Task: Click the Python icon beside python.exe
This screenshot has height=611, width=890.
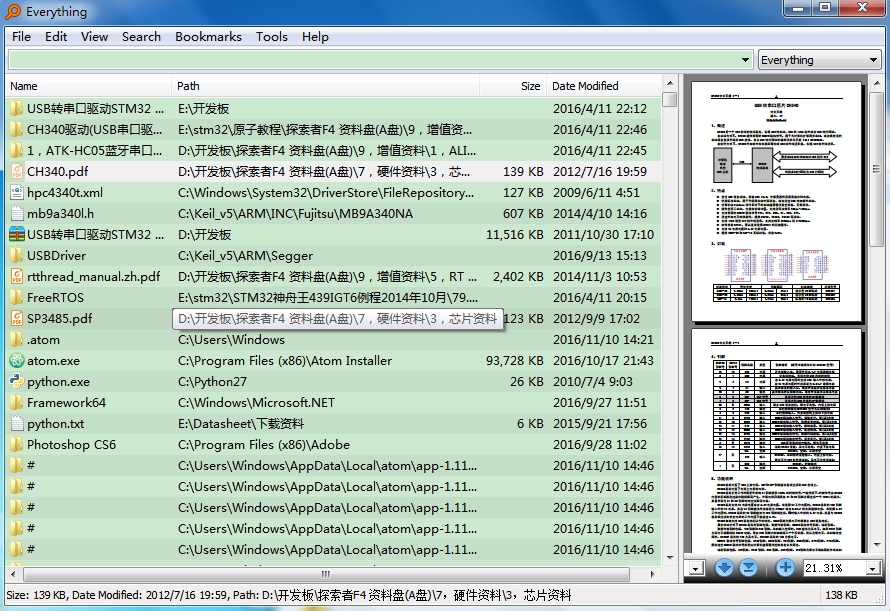Action: point(17,382)
